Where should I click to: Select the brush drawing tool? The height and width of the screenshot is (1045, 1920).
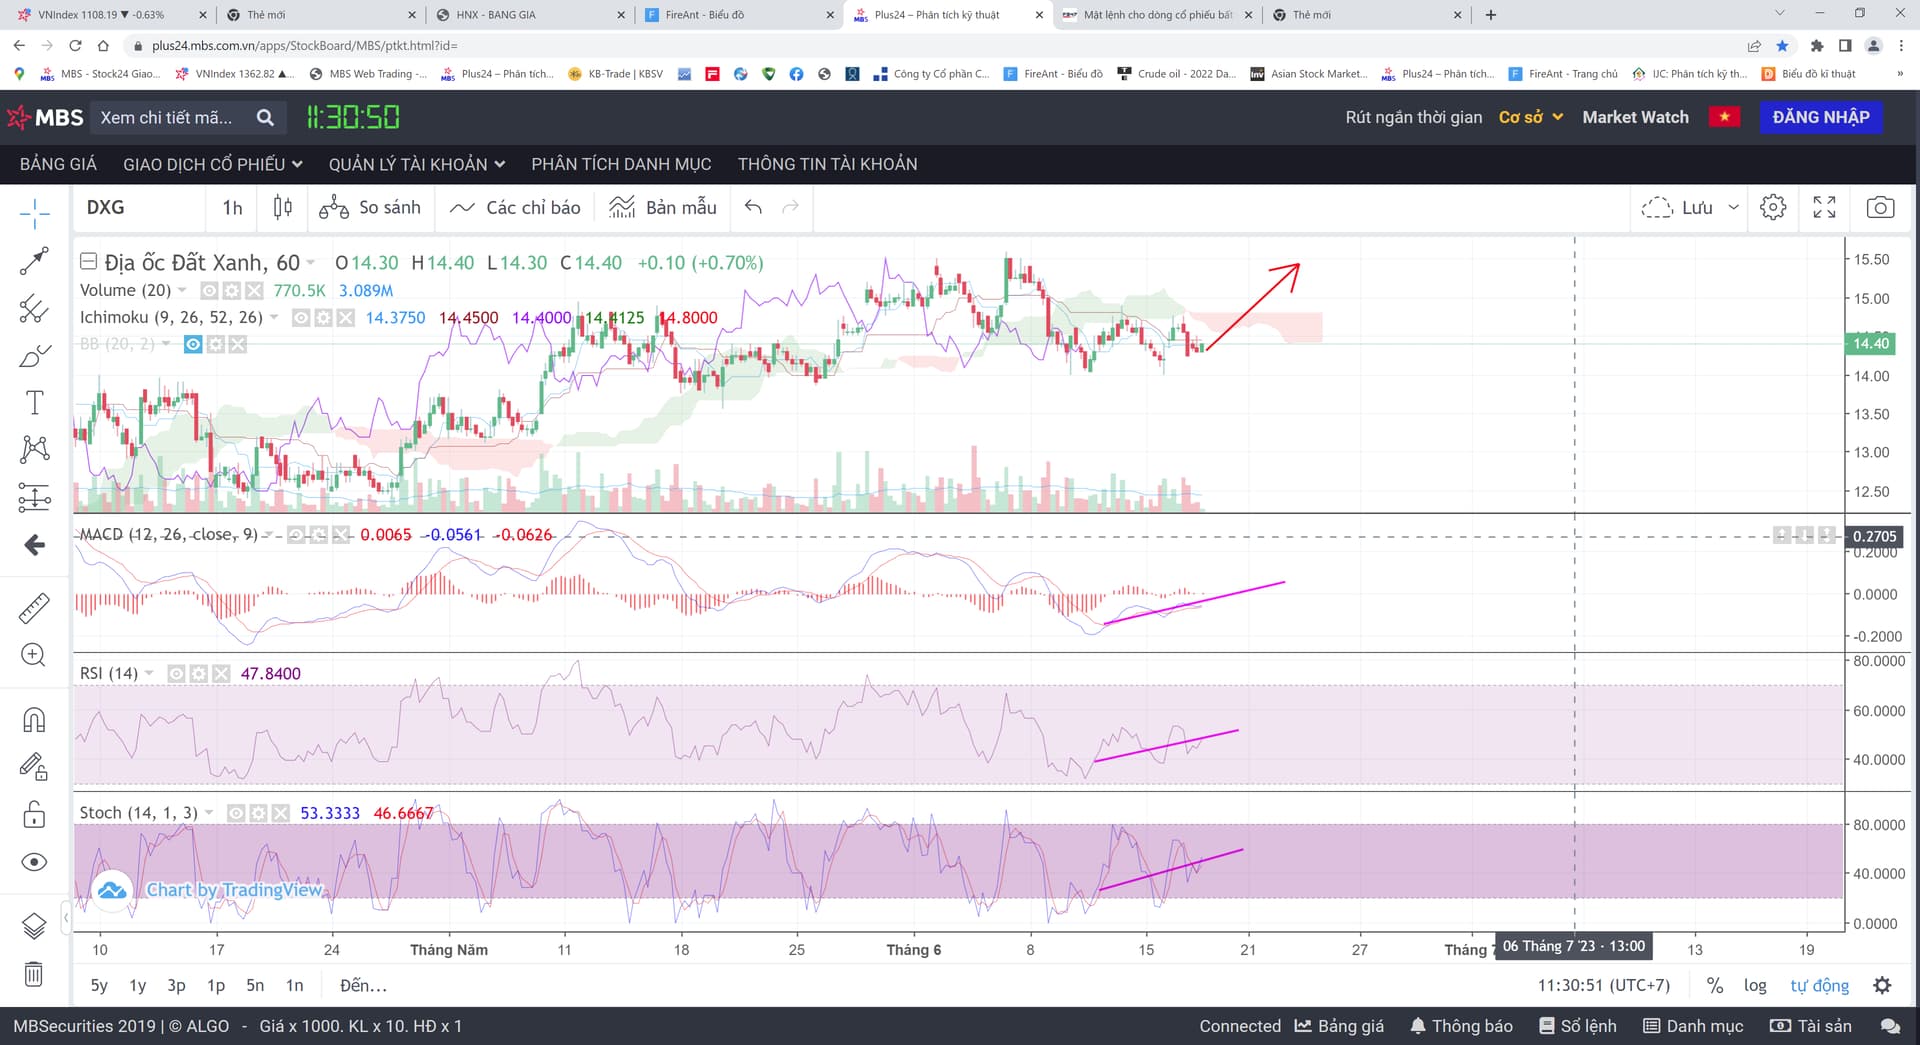pyautogui.click(x=34, y=356)
